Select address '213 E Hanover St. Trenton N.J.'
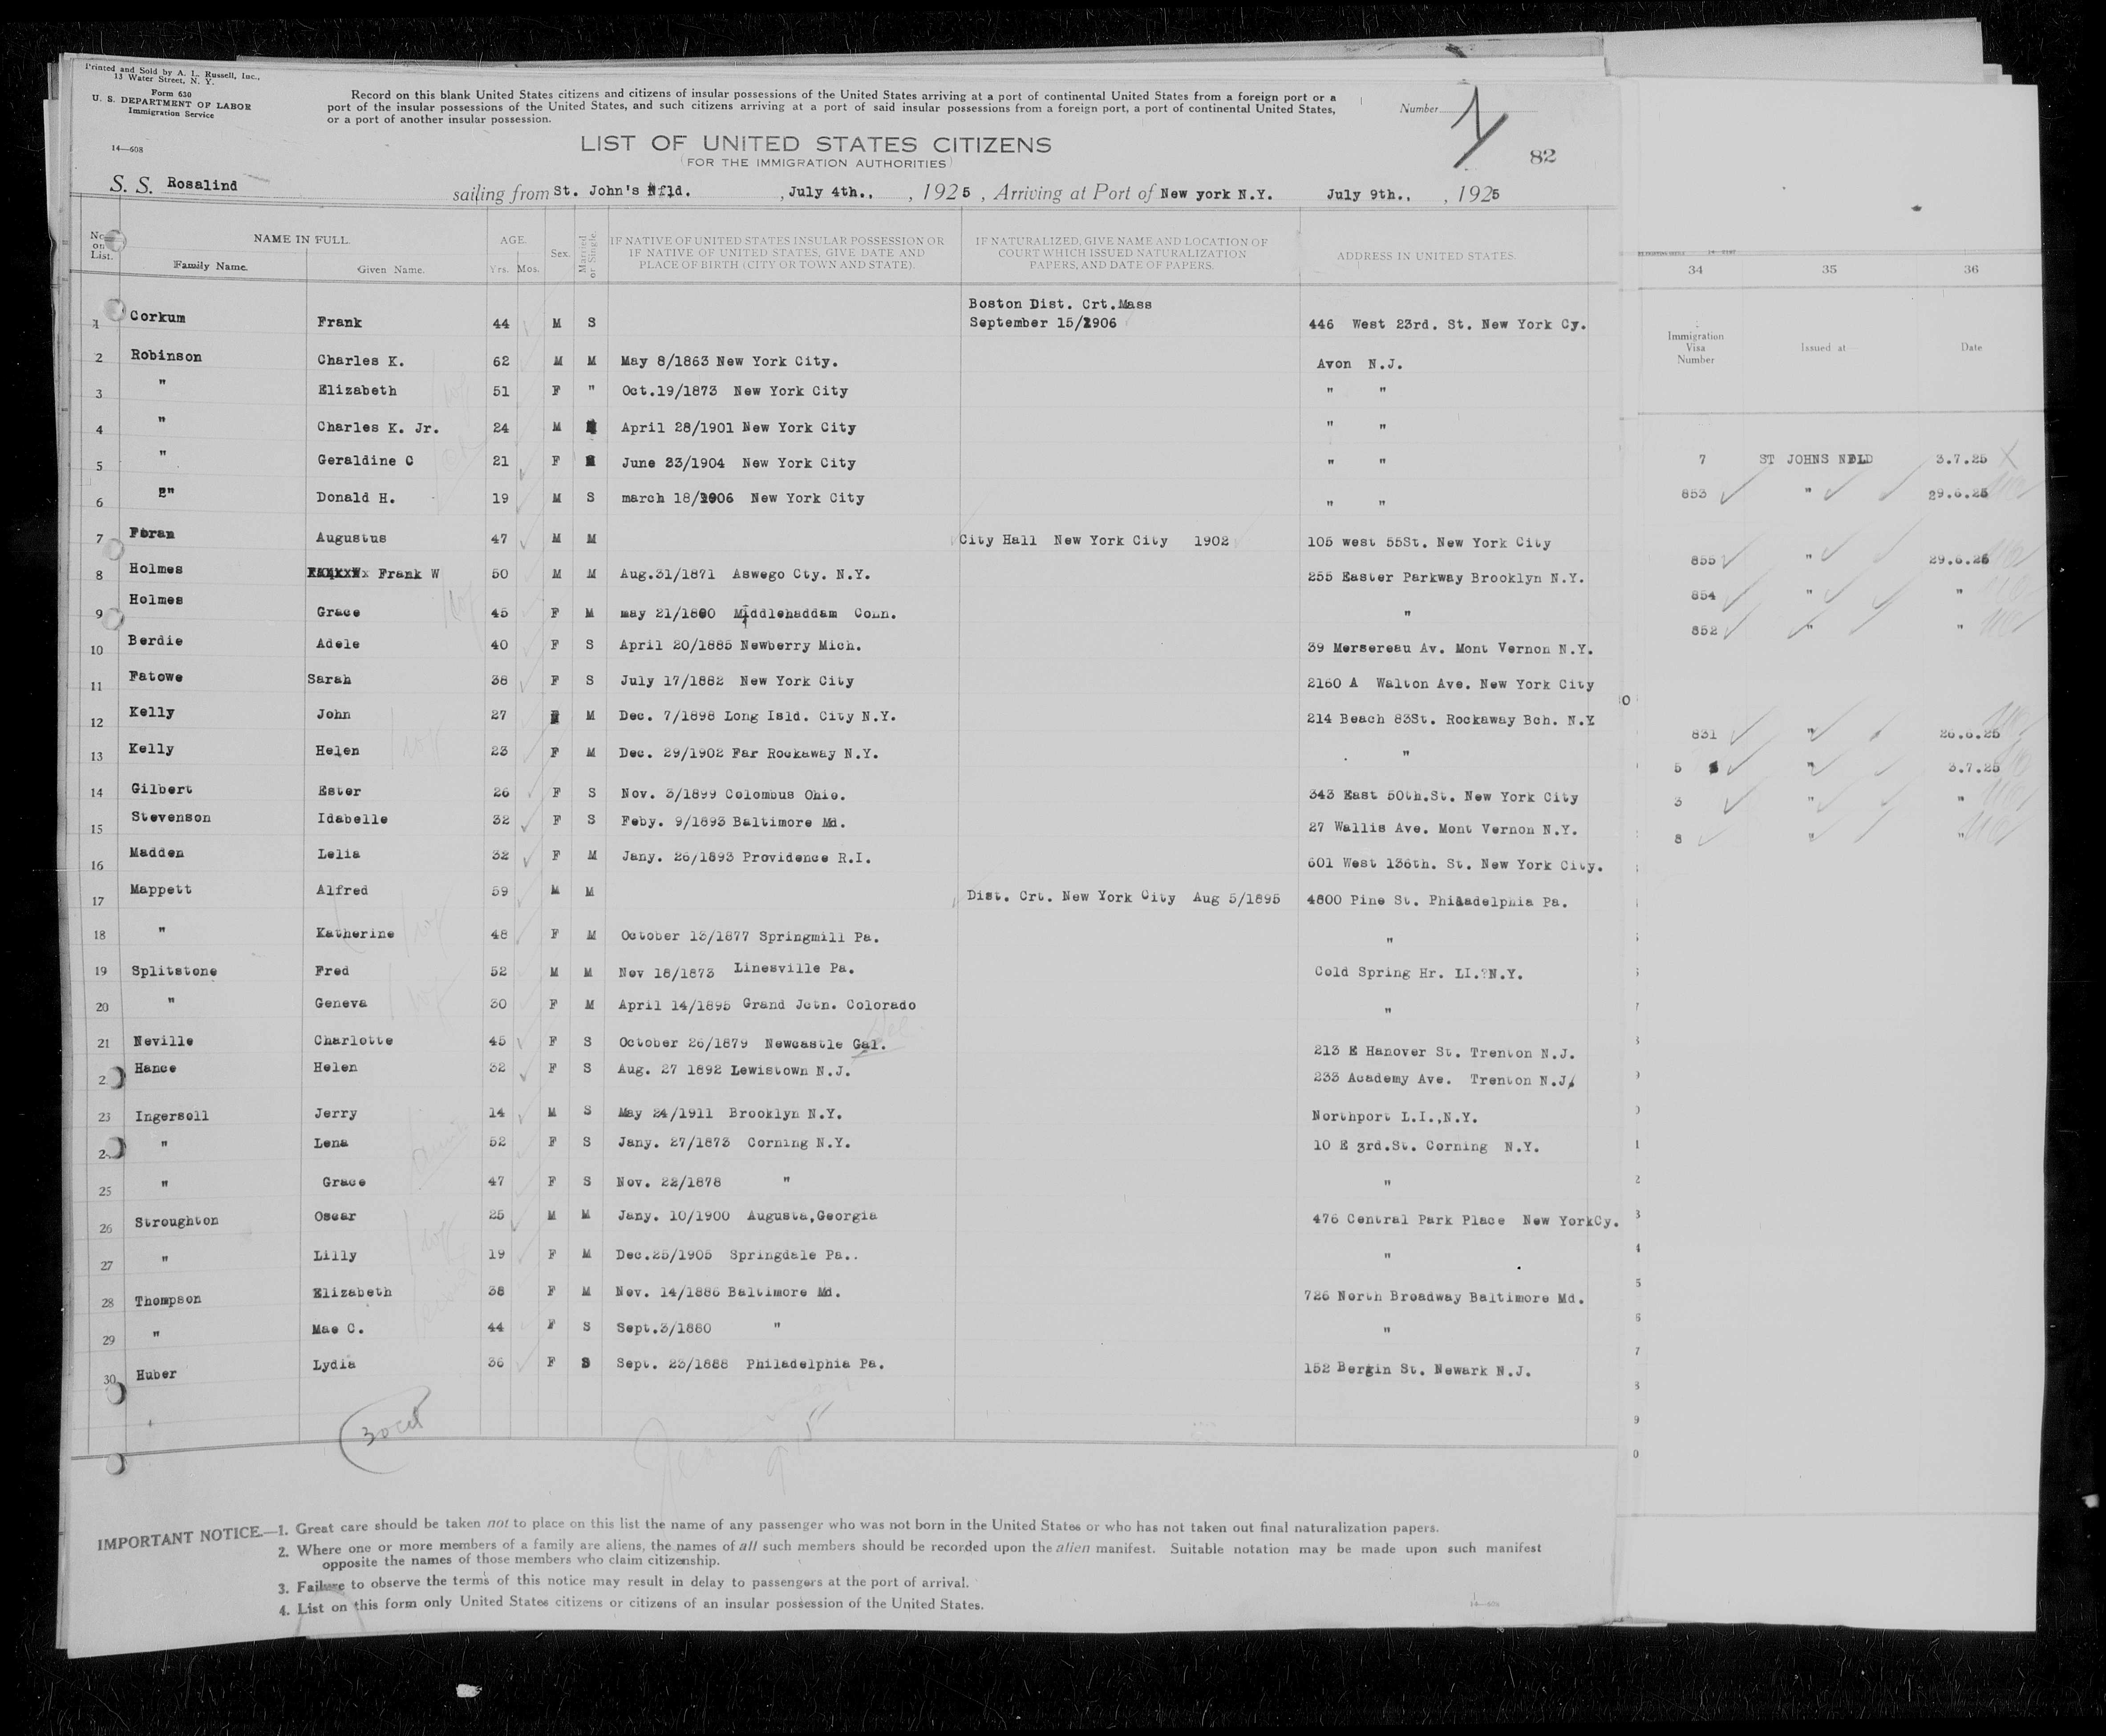The width and height of the screenshot is (2106, 1736). pyautogui.click(x=1445, y=1053)
